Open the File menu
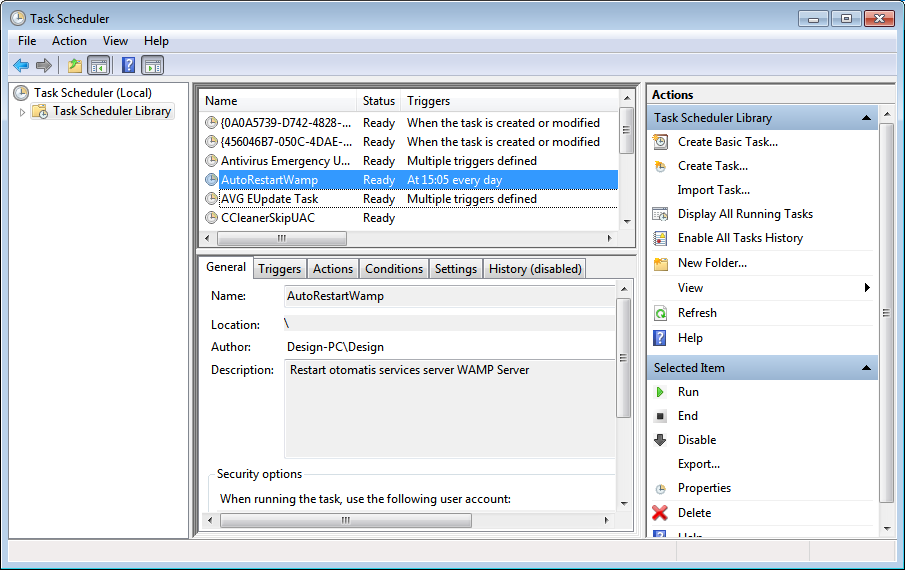This screenshot has height=570, width=905. (27, 41)
